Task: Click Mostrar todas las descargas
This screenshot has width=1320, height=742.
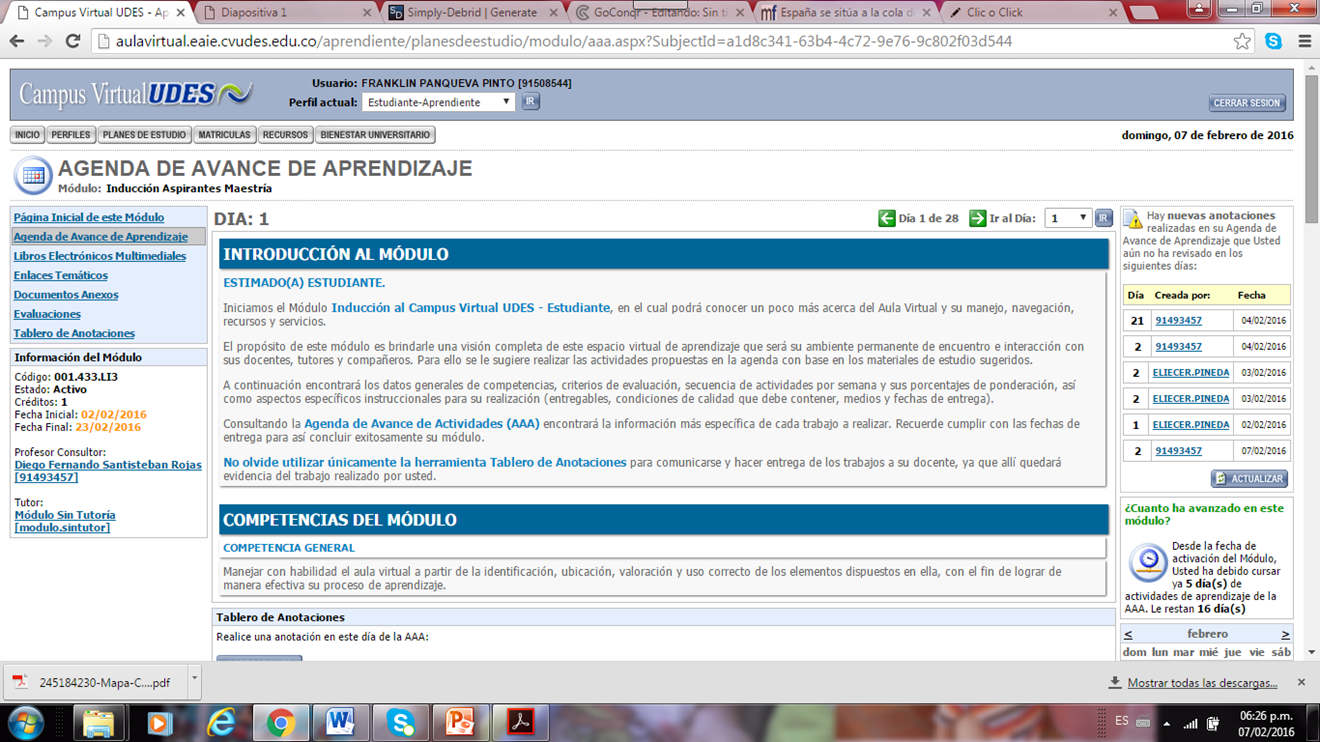Action: pos(1202,683)
